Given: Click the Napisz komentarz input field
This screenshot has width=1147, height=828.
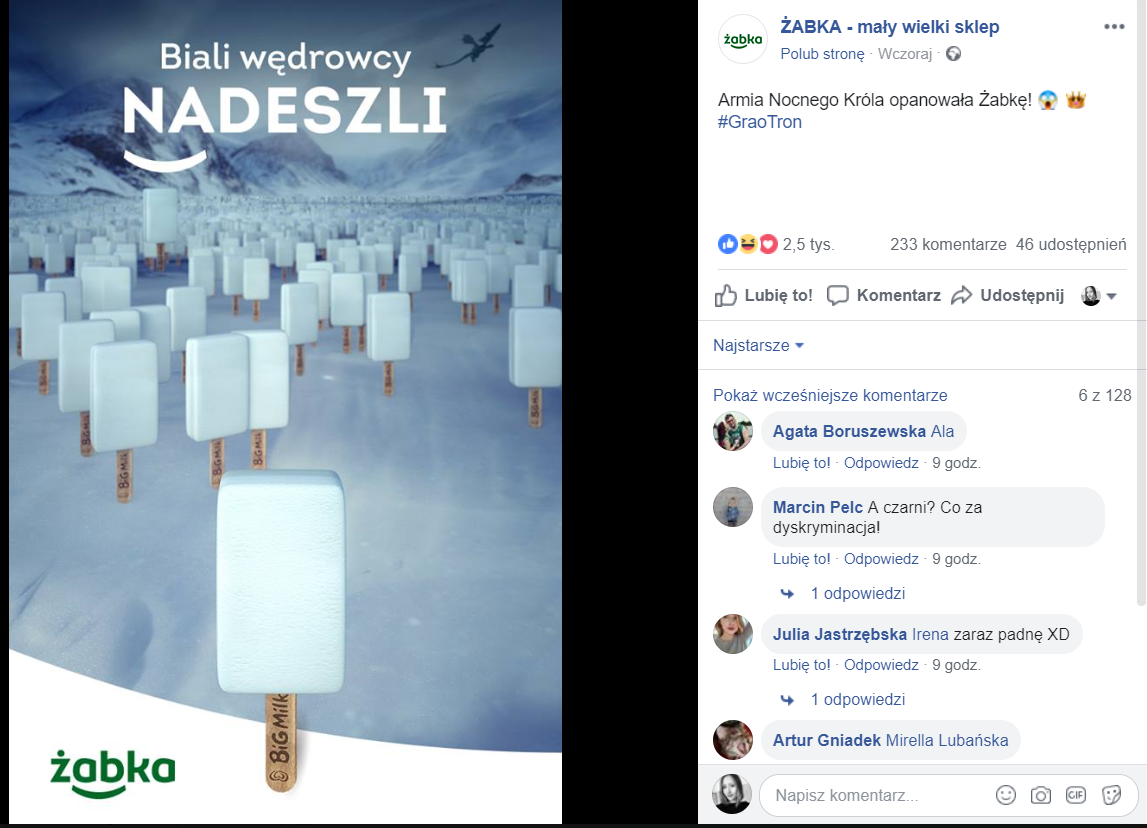Looking at the screenshot, I should pyautogui.click(x=878, y=795).
